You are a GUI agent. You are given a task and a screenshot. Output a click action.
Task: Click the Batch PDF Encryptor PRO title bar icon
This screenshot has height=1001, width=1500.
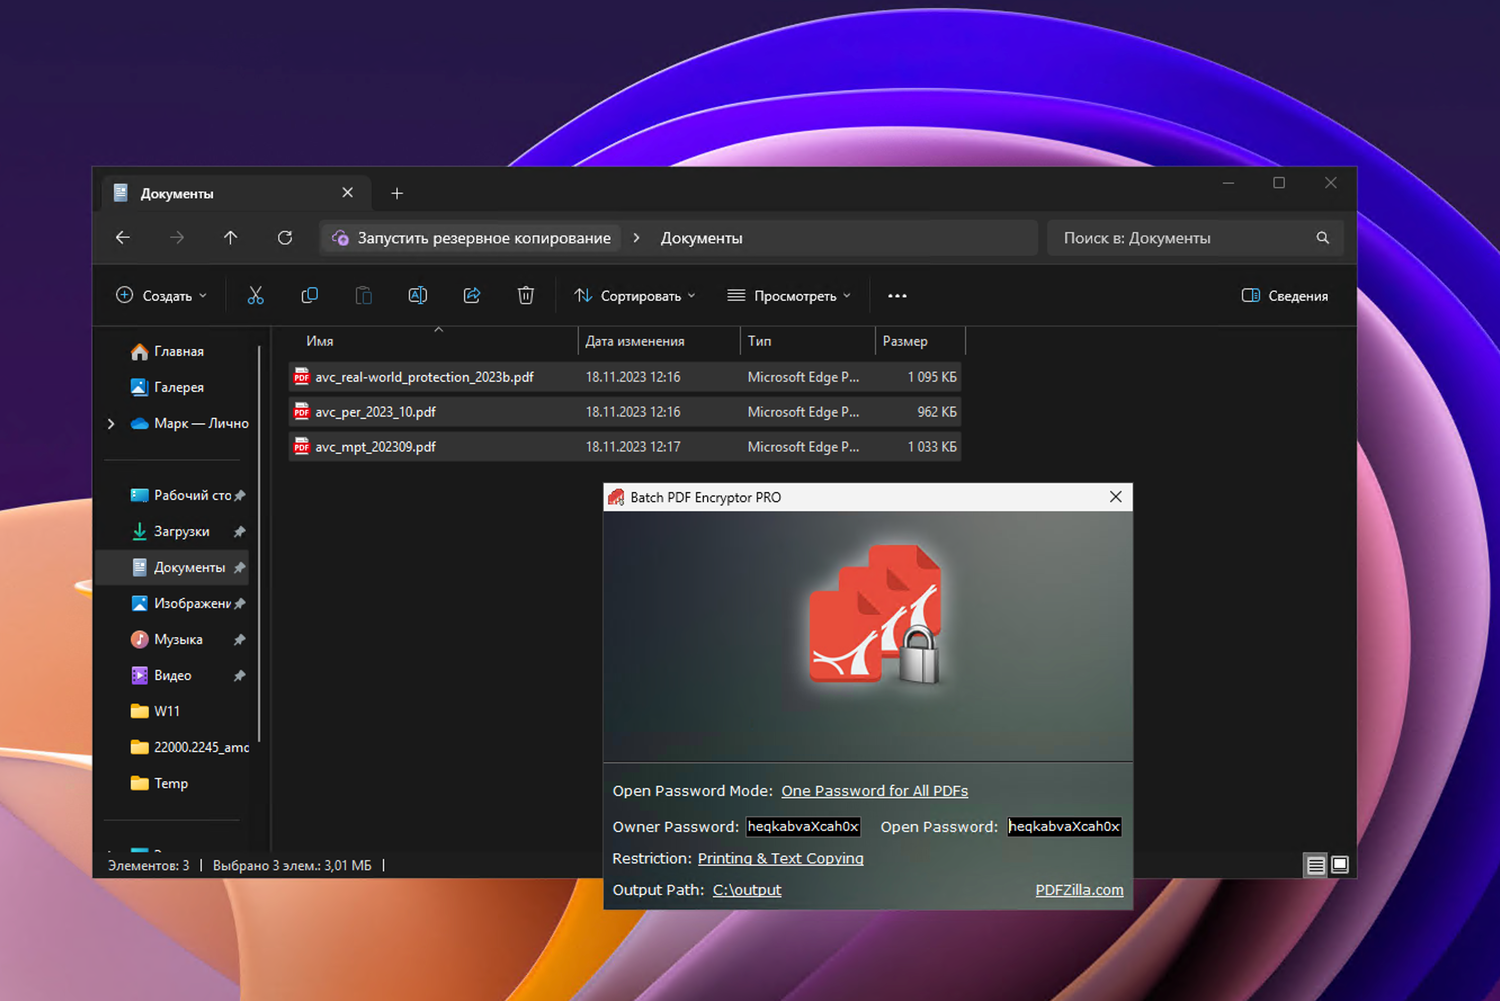(x=616, y=497)
